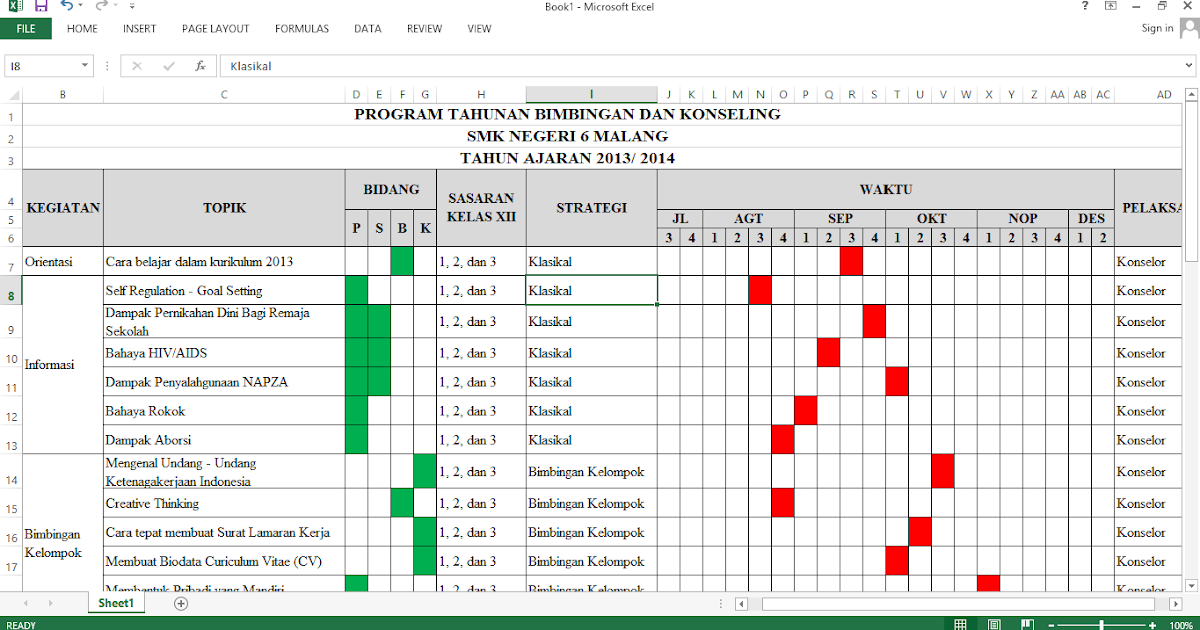Switch to Page Layout view icon
The image size is (1200, 630).
click(996, 624)
